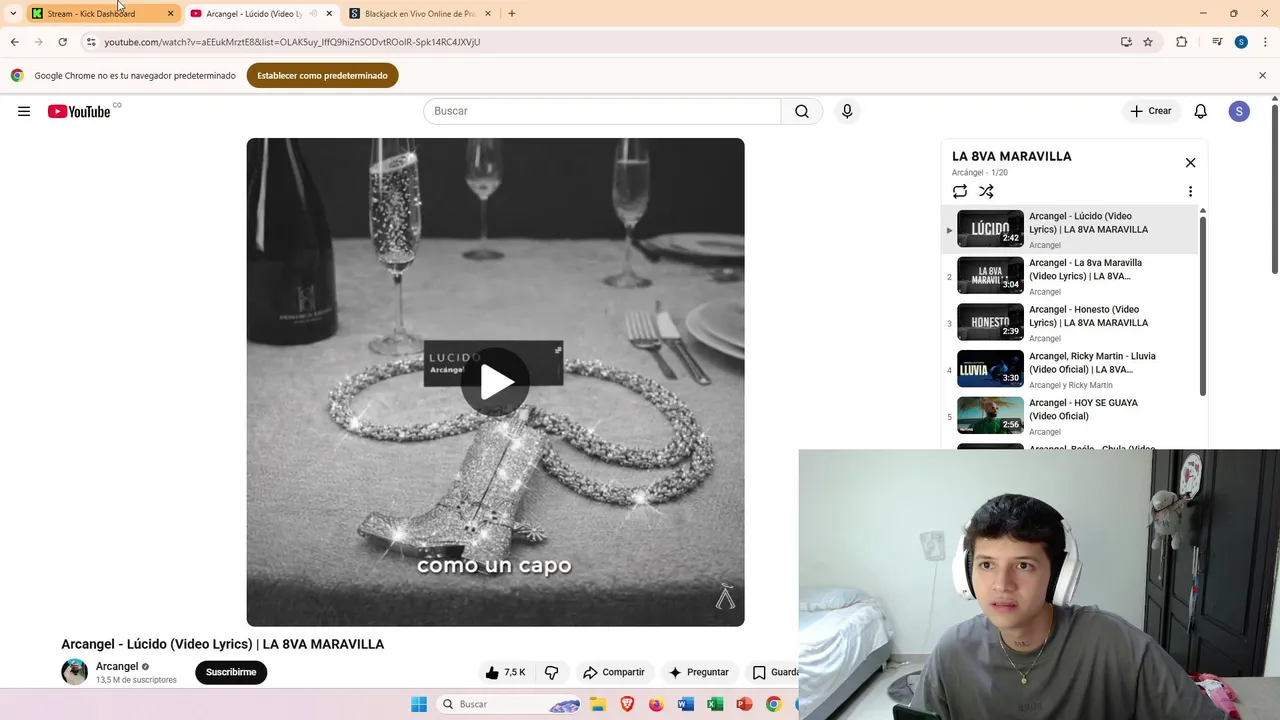Go forward in browser history
The image size is (1280, 720).
38,42
